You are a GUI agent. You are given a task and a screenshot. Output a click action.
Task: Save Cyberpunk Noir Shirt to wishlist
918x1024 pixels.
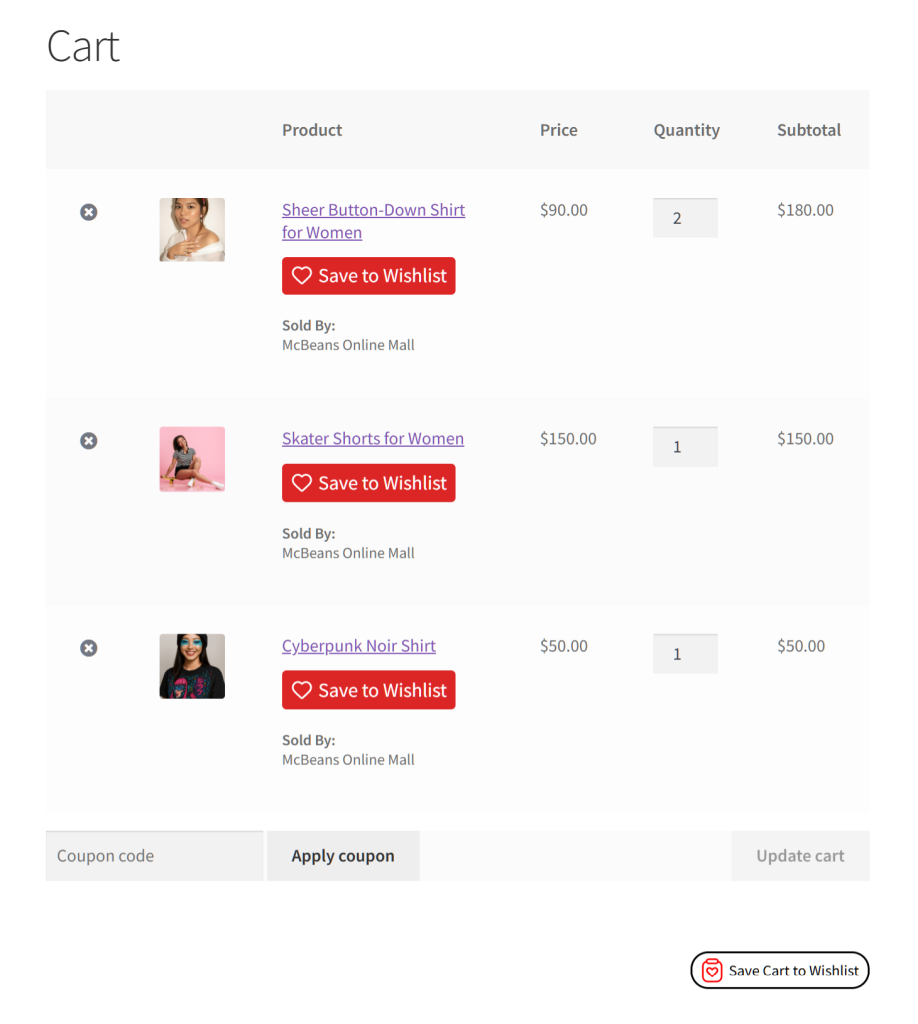(x=368, y=689)
